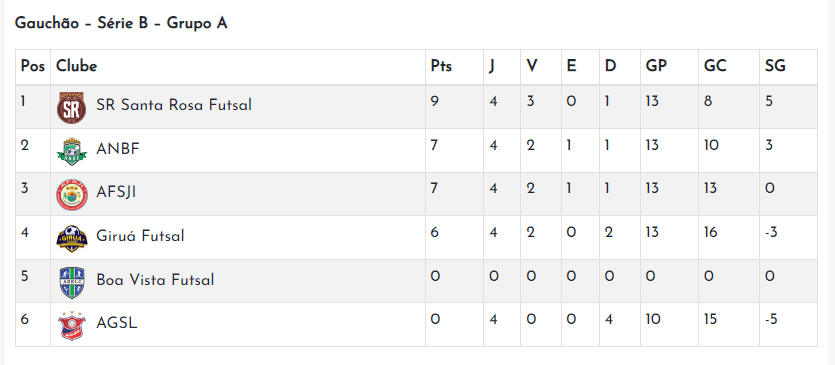Open the Giruá Futsal team name

tap(140, 236)
